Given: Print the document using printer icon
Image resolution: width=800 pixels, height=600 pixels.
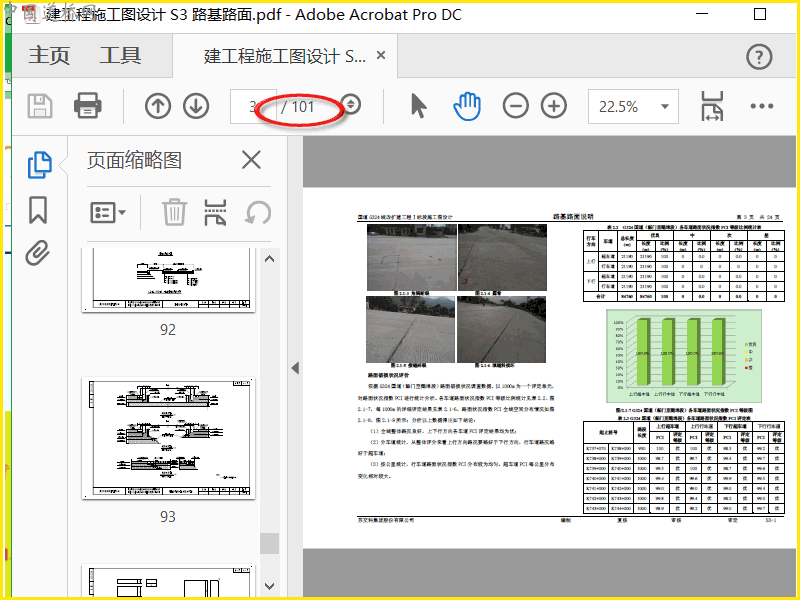Looking at the screenshot, I should [x=87, y=106].
